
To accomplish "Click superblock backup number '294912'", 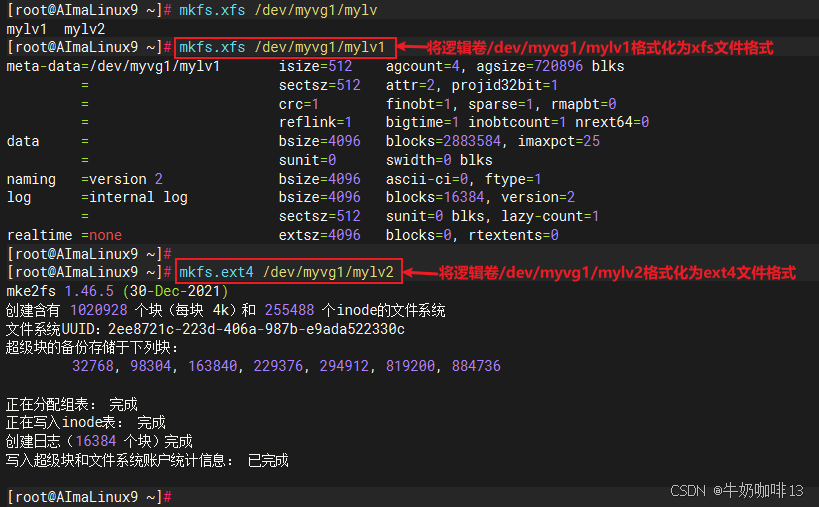I will (x=344, y=366).
